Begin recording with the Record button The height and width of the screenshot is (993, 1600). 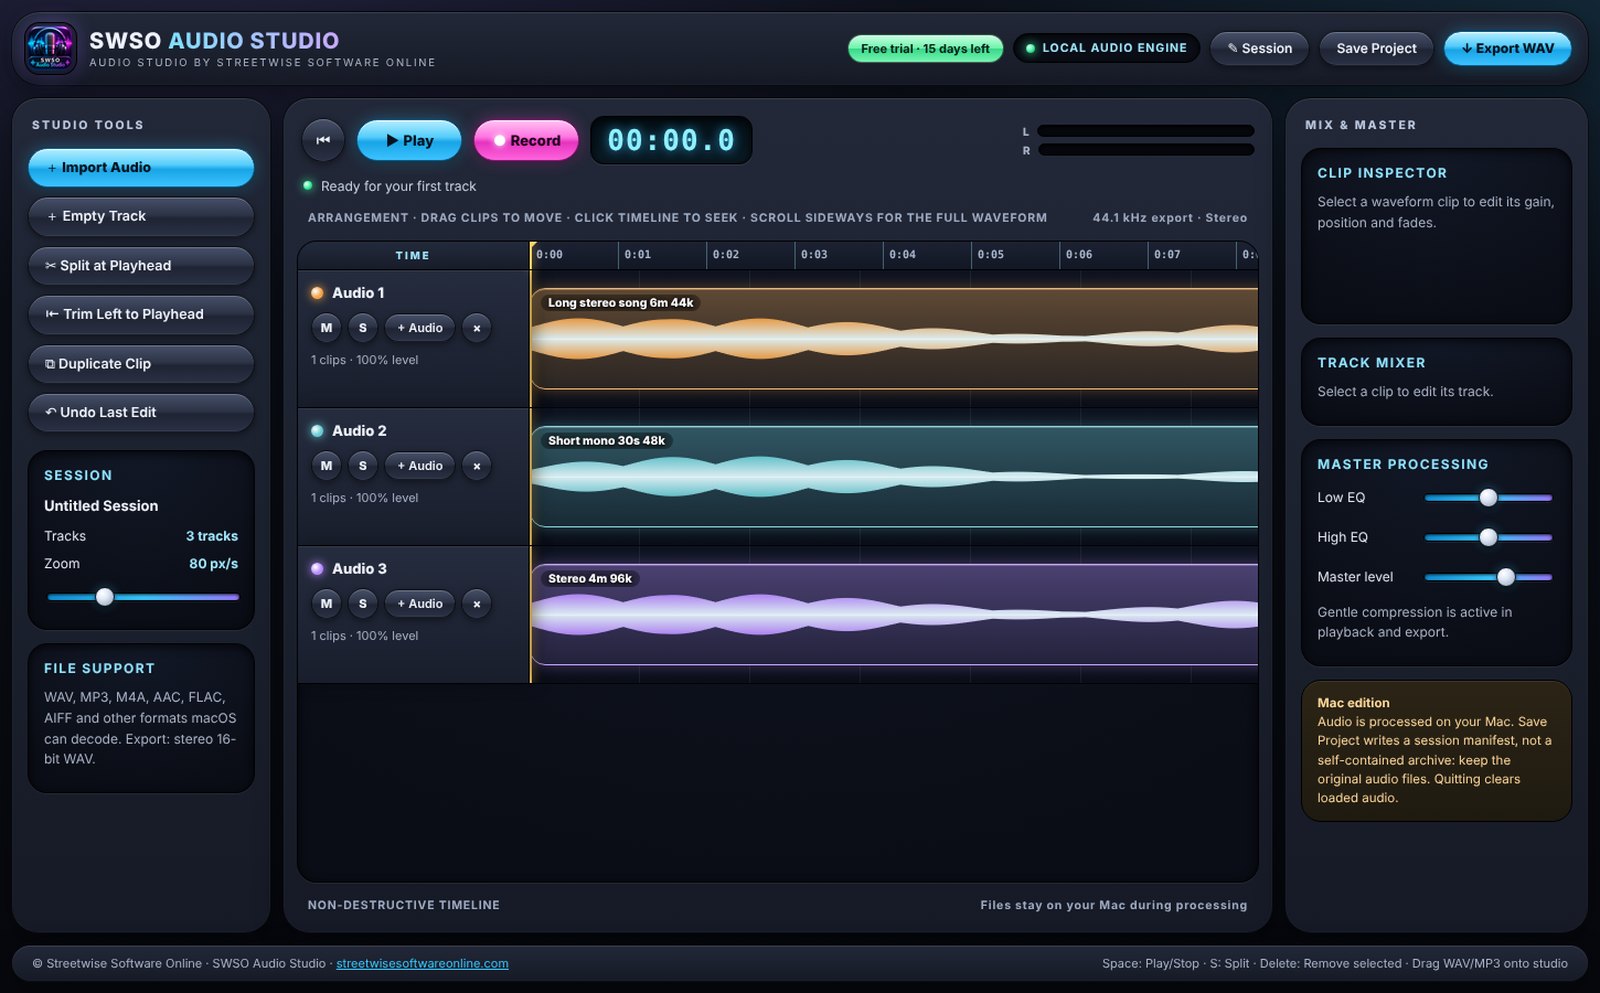526,140
